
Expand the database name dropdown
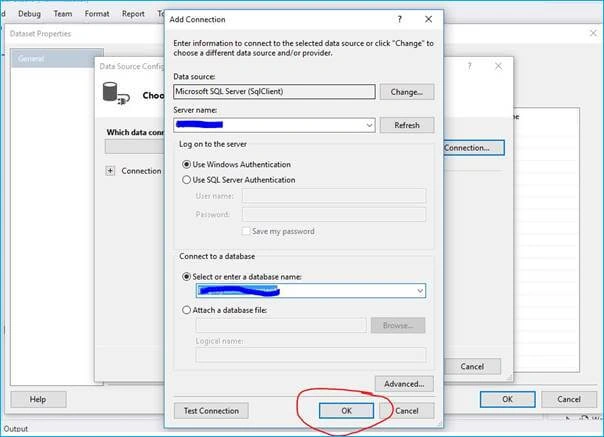420,291
